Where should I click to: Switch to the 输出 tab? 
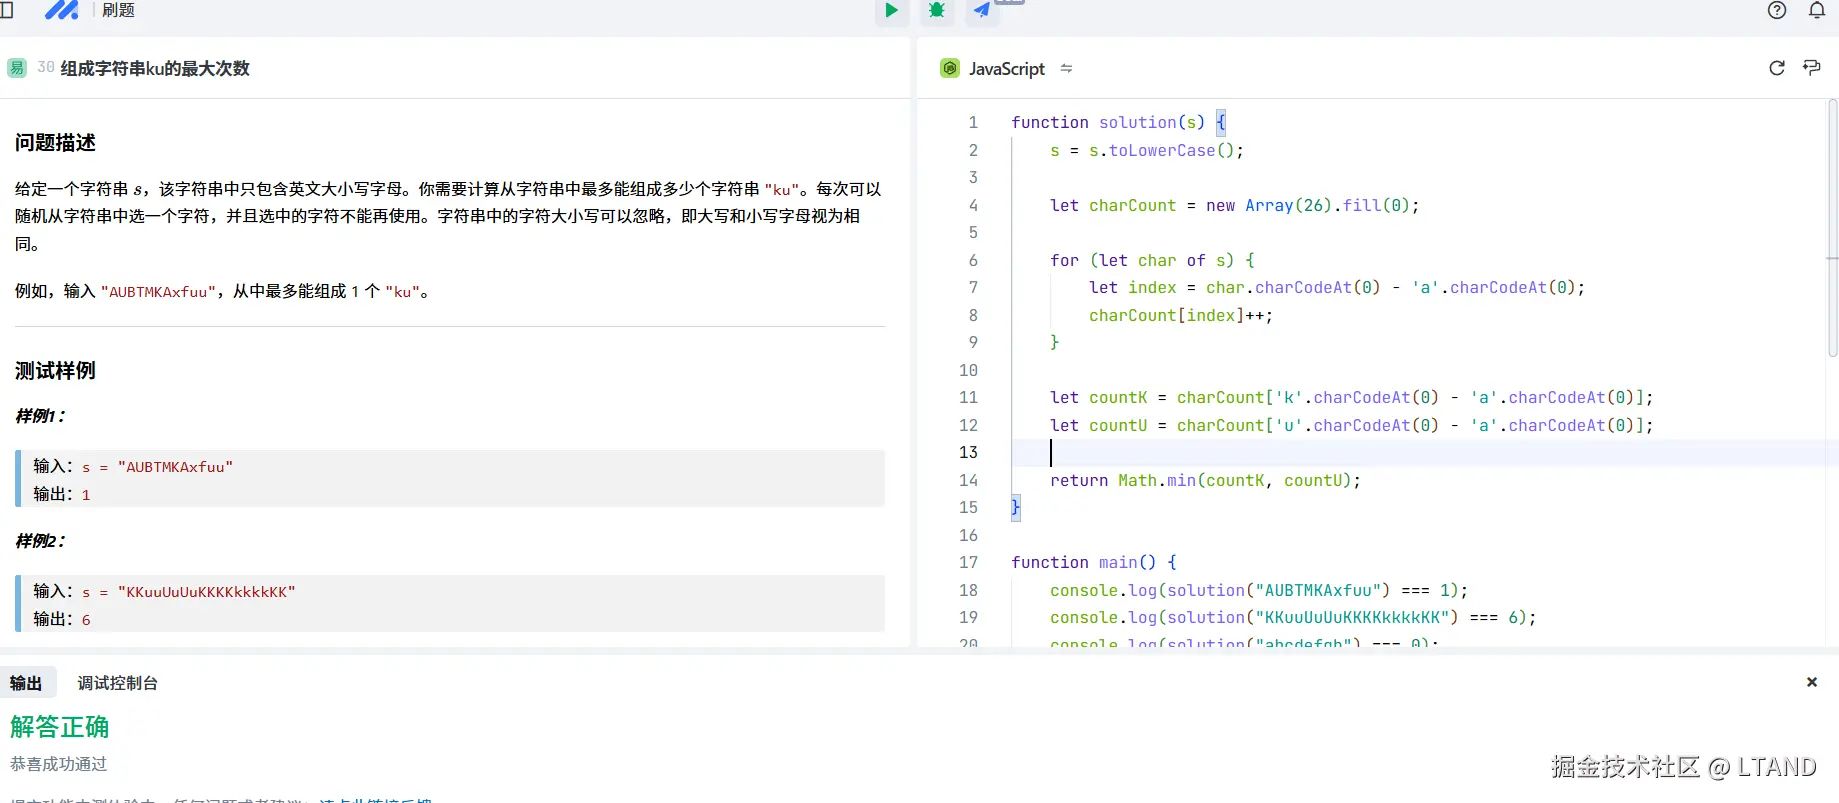26,683
